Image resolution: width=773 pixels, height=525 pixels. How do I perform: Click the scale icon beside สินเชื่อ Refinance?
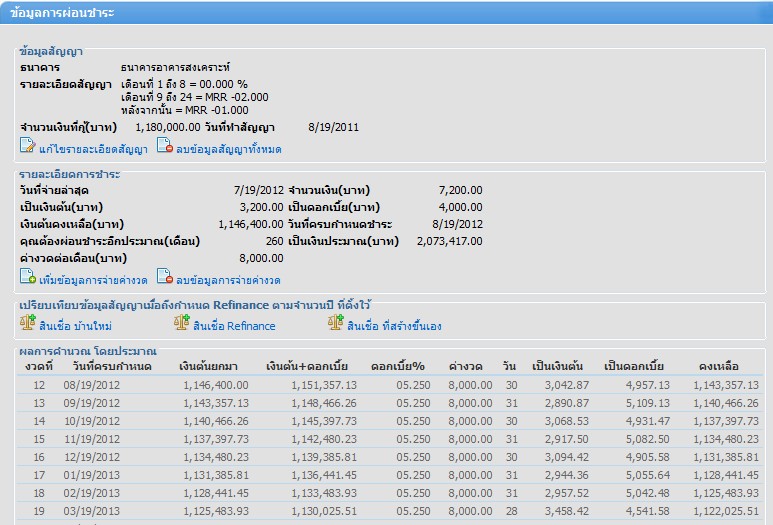coord(182,323)
